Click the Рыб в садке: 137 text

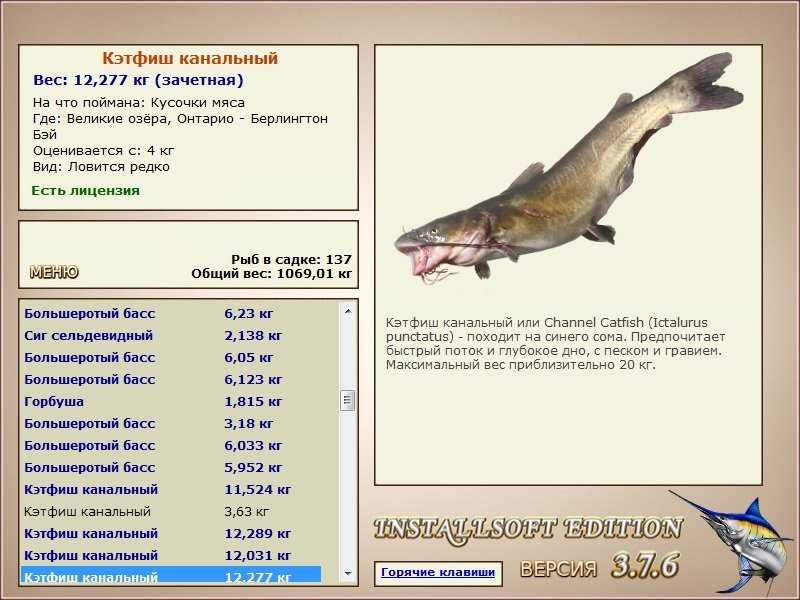click(x=291, y=259)
